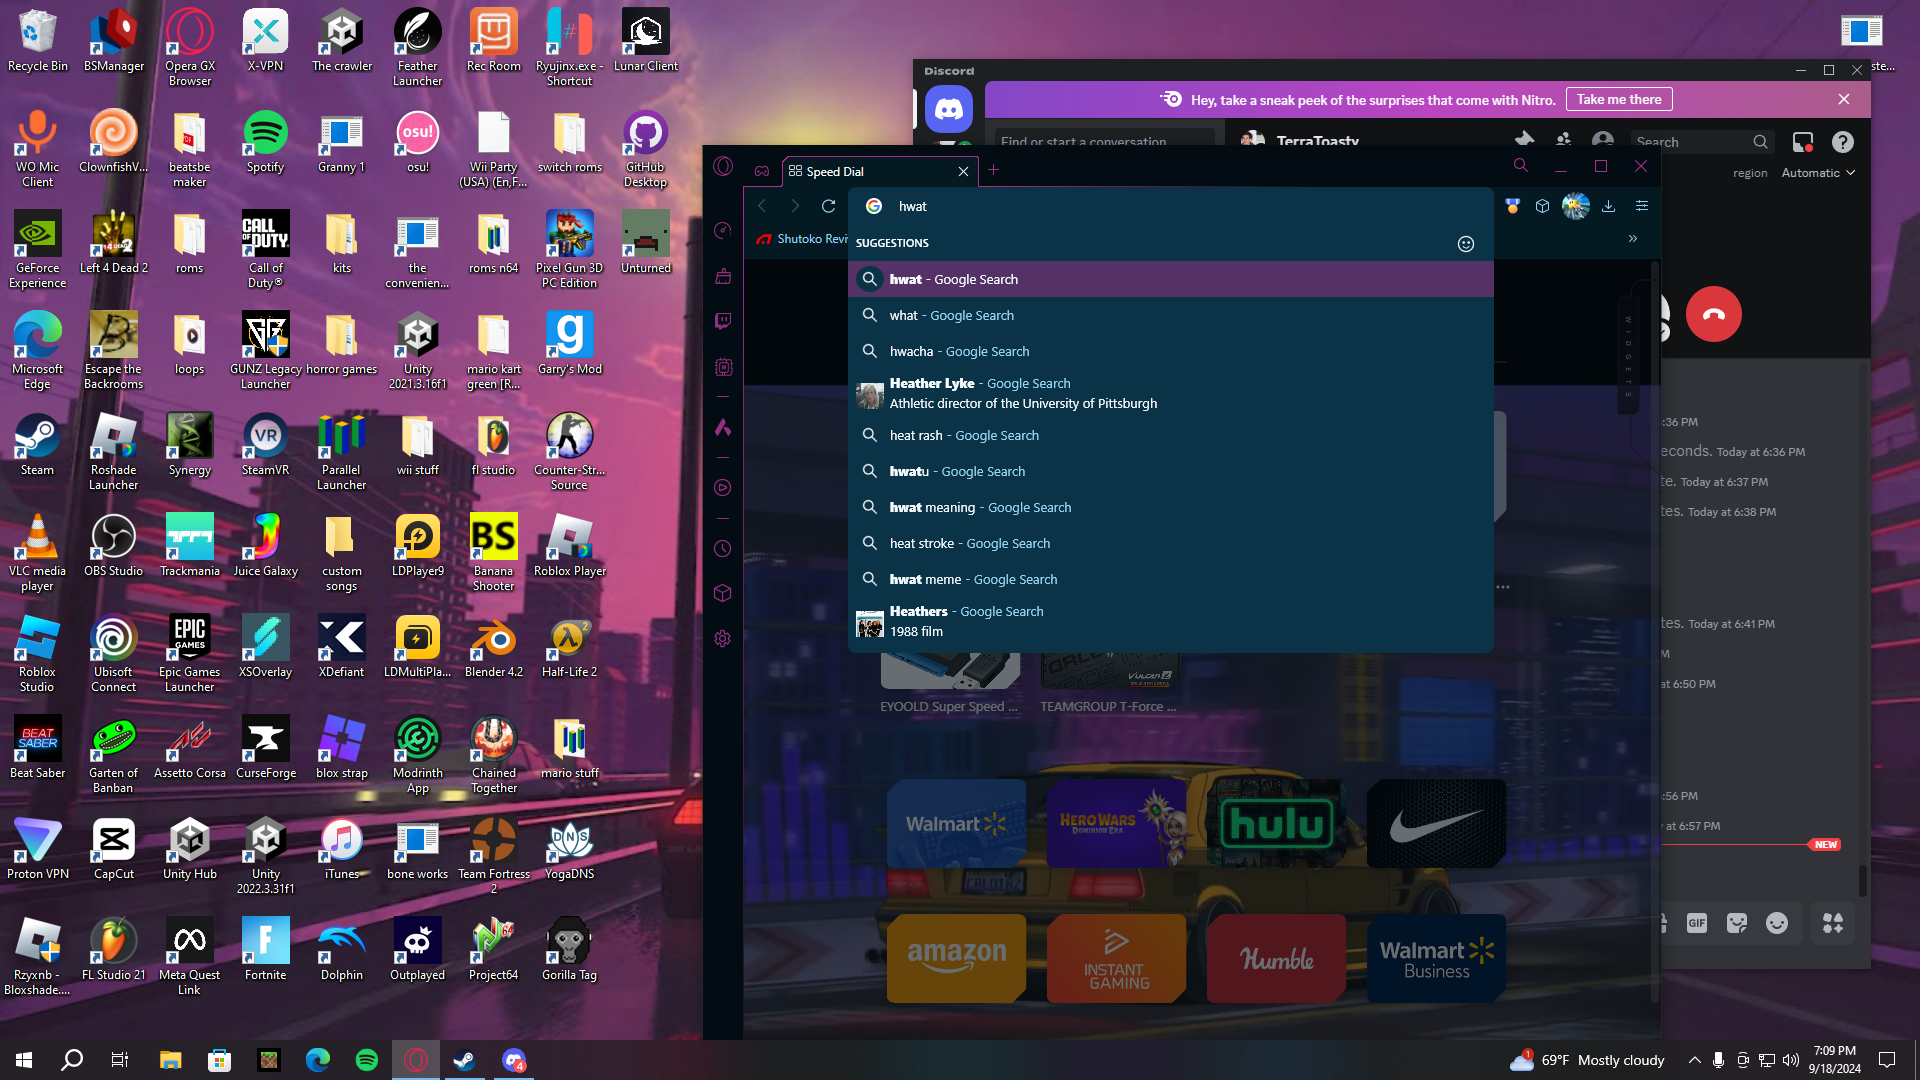Open the Hulu speed dial tile
The height and width of the screenshot is (1080, 1920).
(1277, 823)
